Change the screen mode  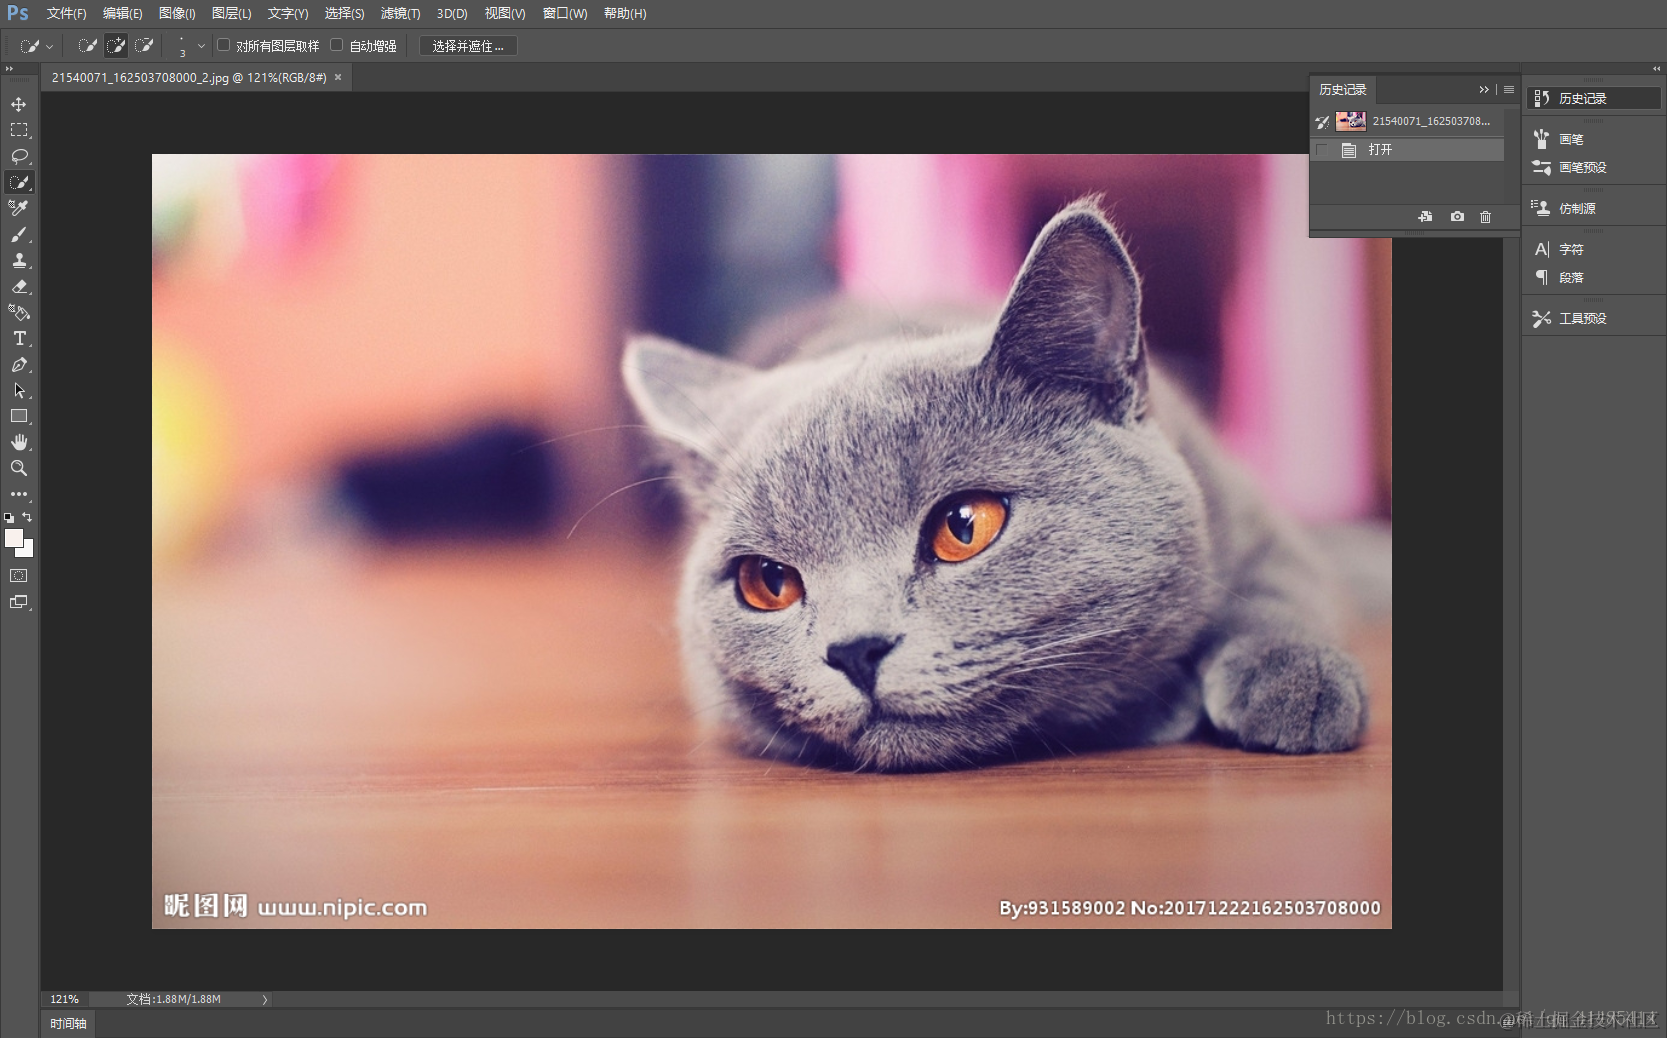point(19,602)
